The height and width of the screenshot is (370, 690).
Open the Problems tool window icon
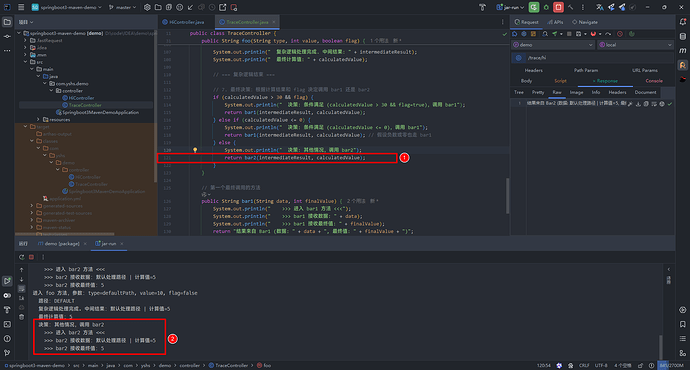pos(7,339)
